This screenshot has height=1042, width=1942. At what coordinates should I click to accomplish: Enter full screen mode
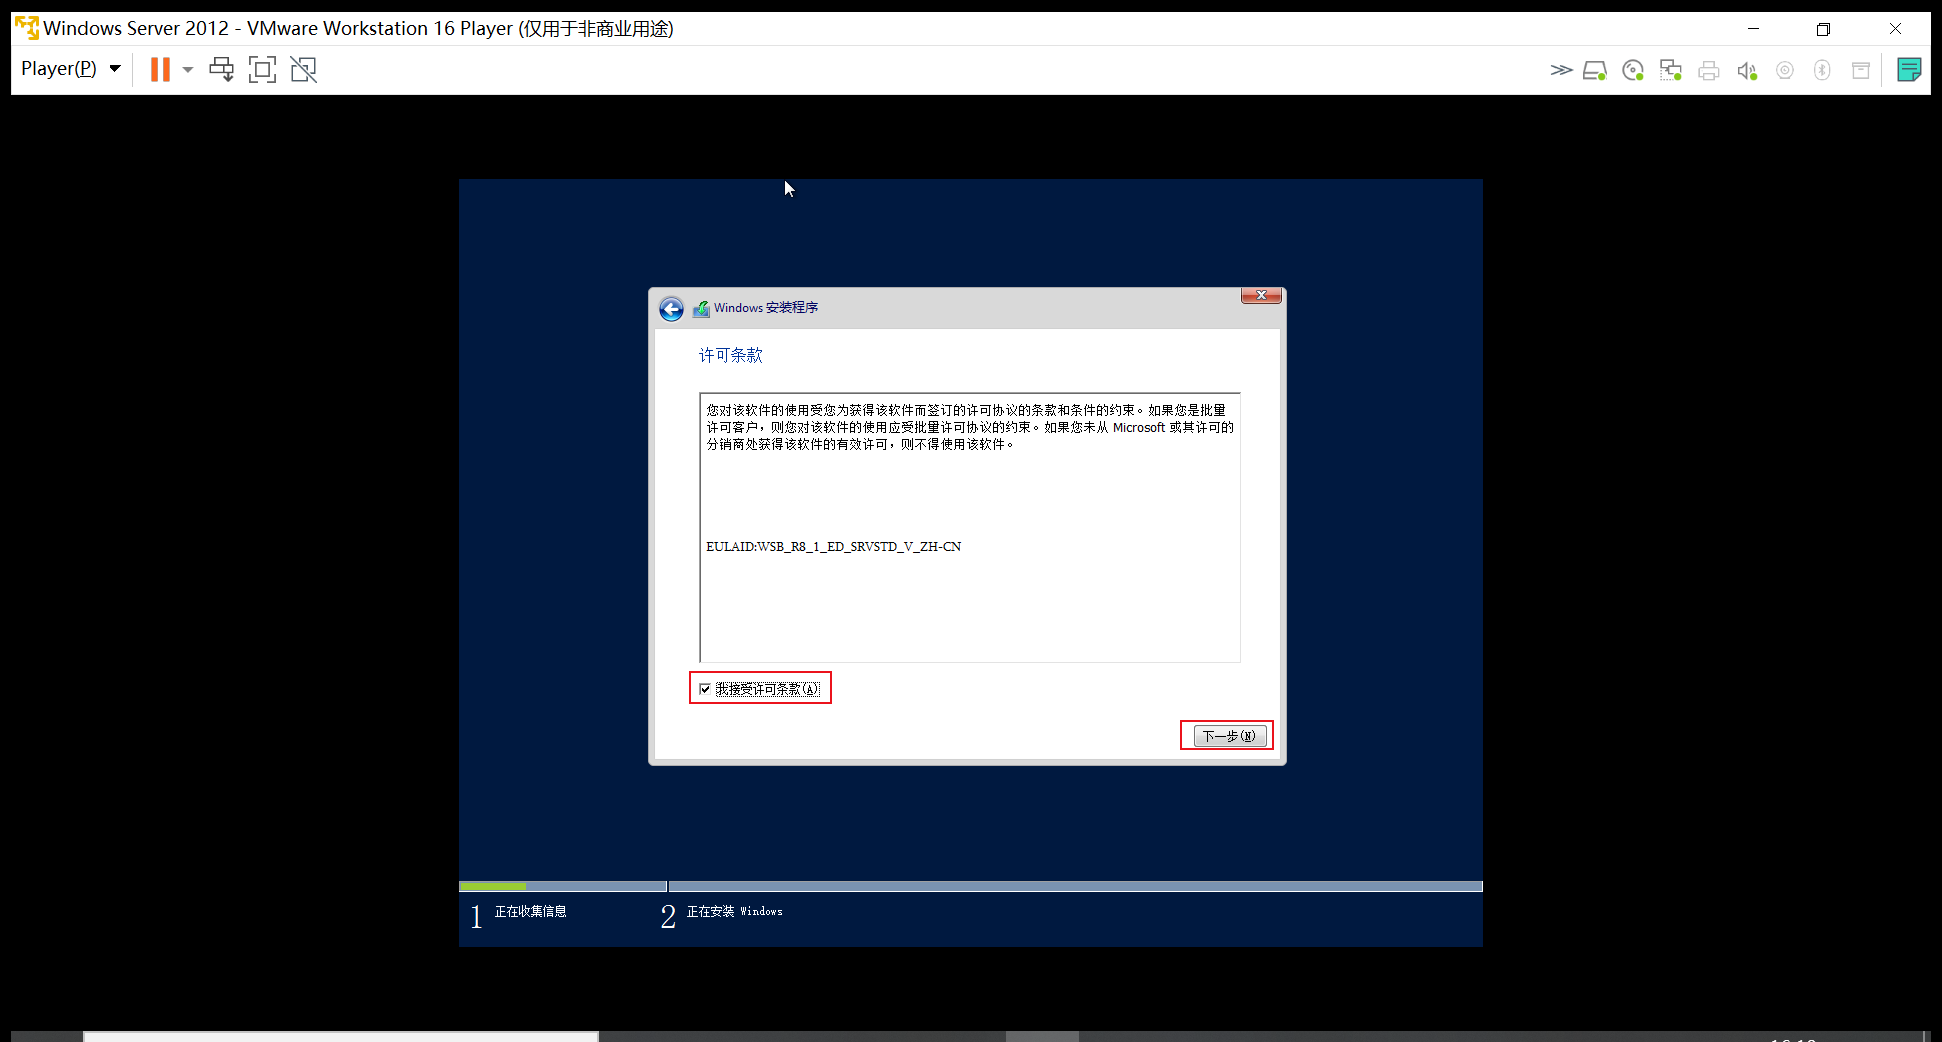tap(262, 69)
